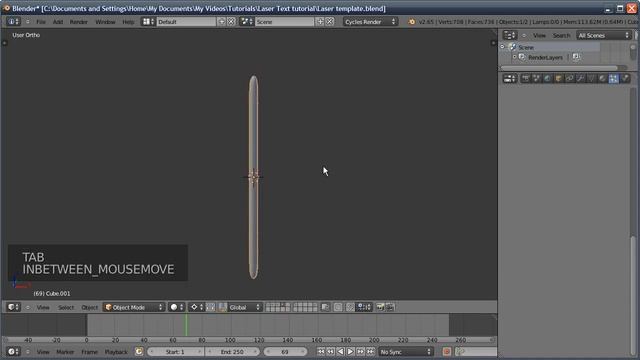This screenshot has height=360, width=640.
Task: Open the 3D View's View menu
Action: point(43,307)
